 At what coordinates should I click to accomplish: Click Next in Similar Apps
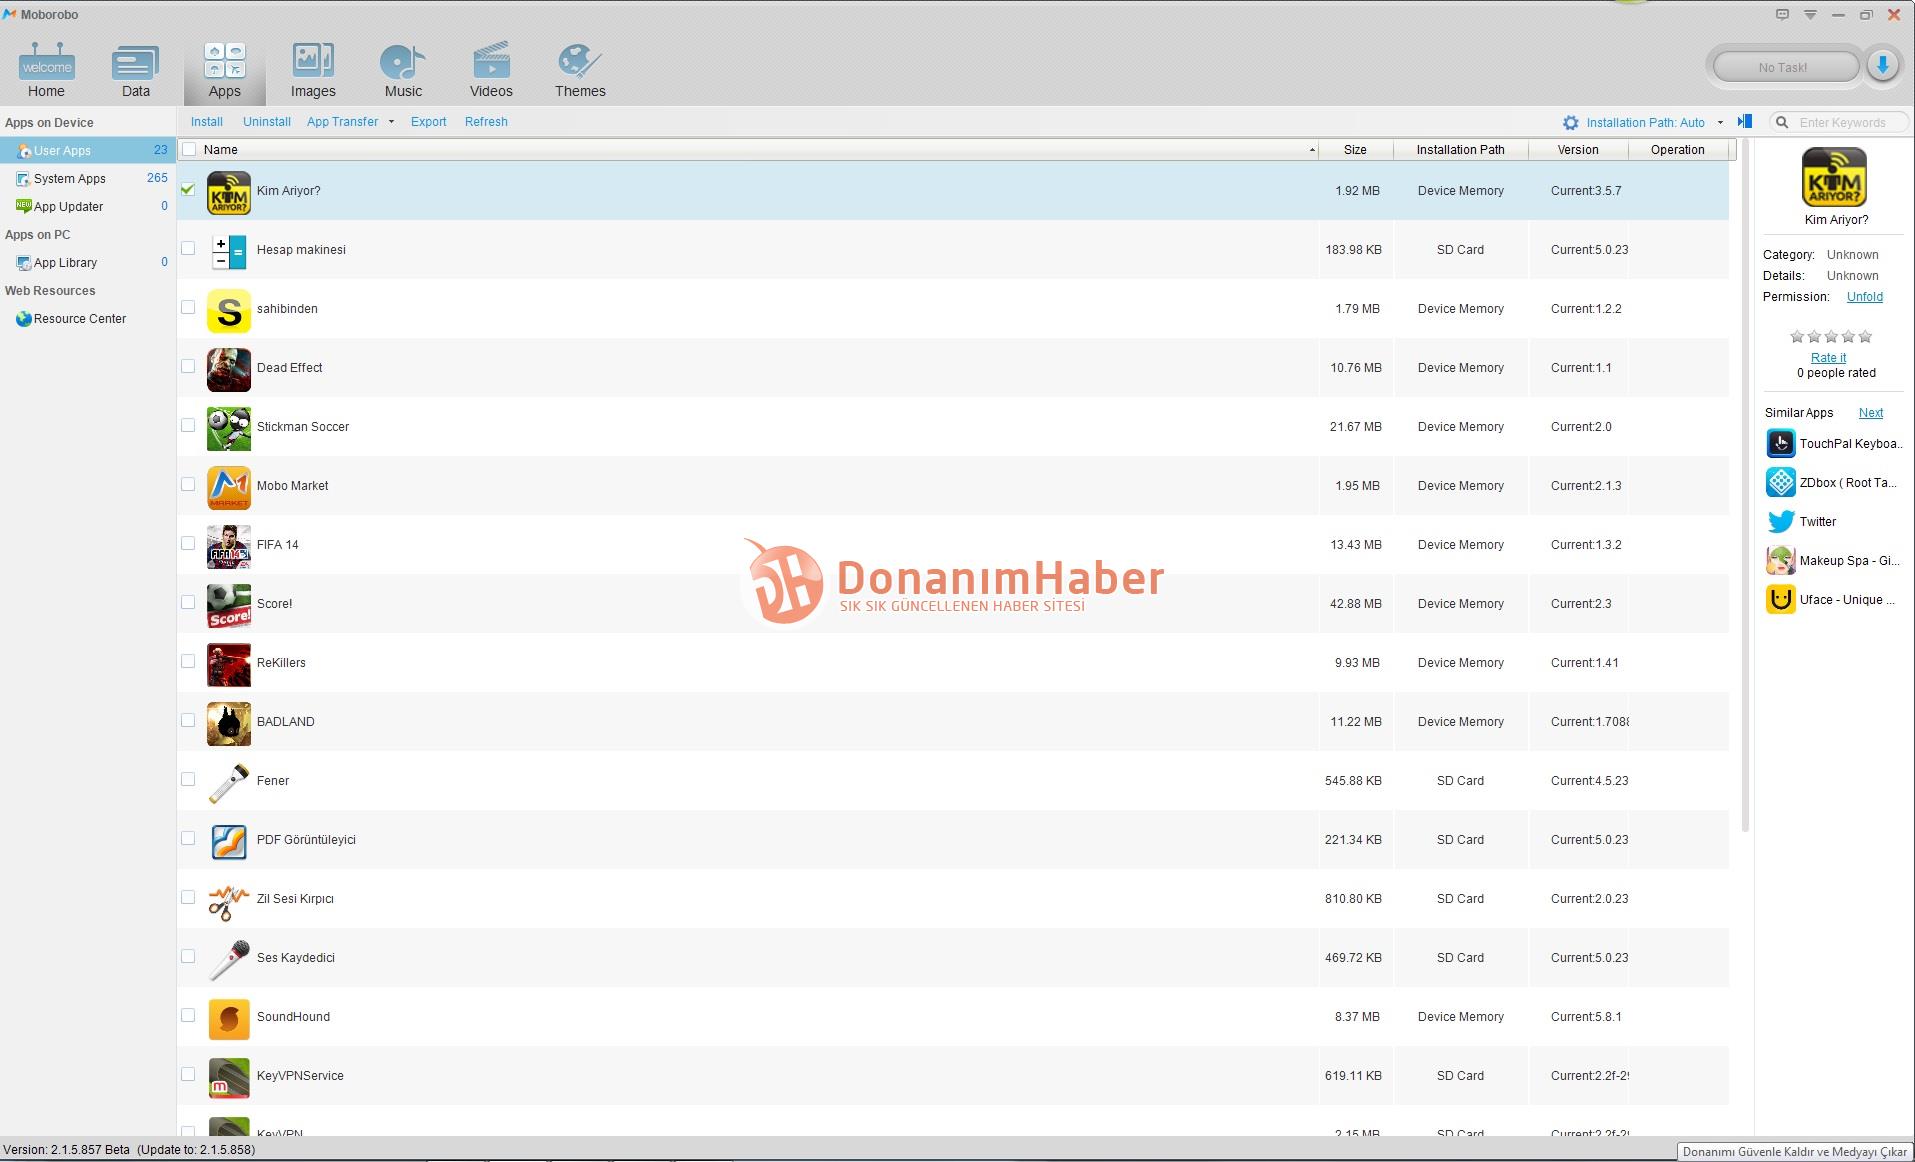[x=1870, y=413]
